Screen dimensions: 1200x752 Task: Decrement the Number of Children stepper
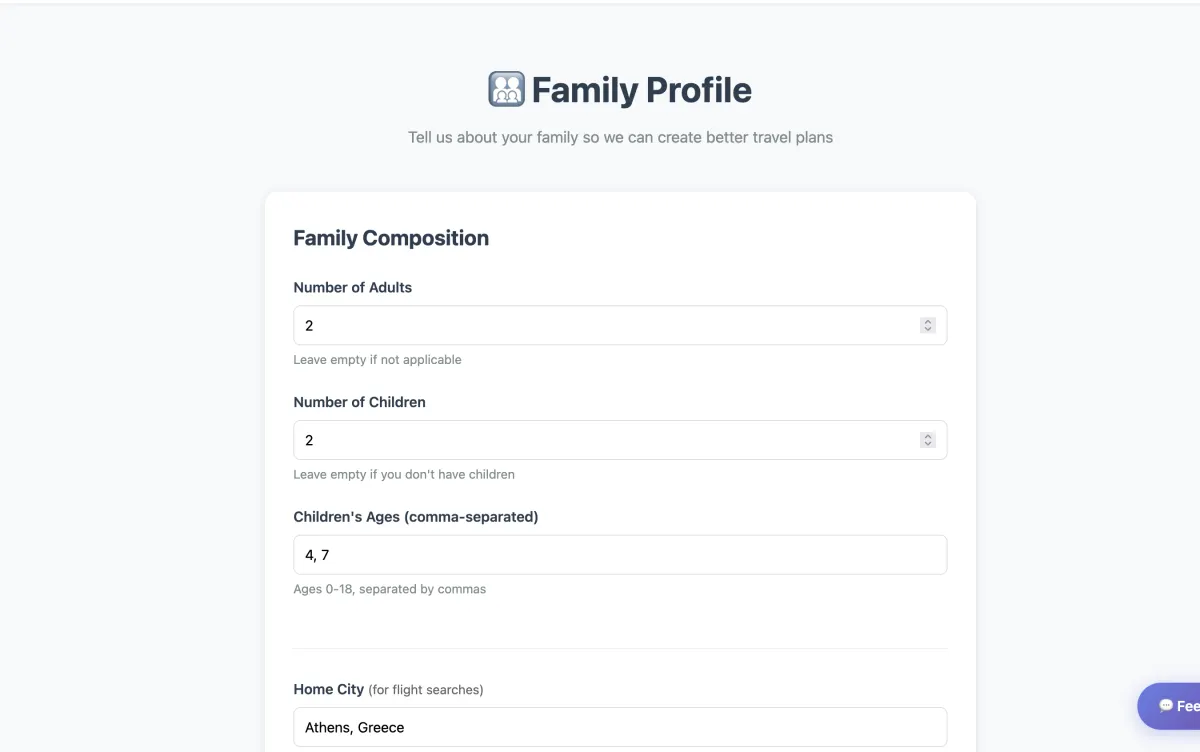928,444
